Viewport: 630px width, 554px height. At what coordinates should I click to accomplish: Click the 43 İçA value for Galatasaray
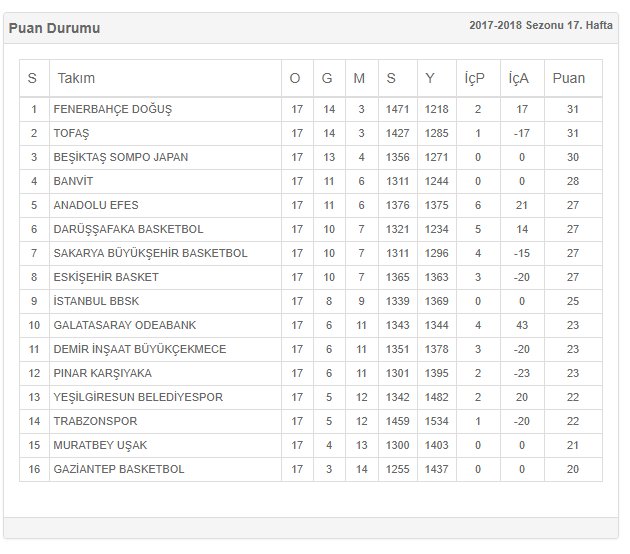tap(522, 325)
